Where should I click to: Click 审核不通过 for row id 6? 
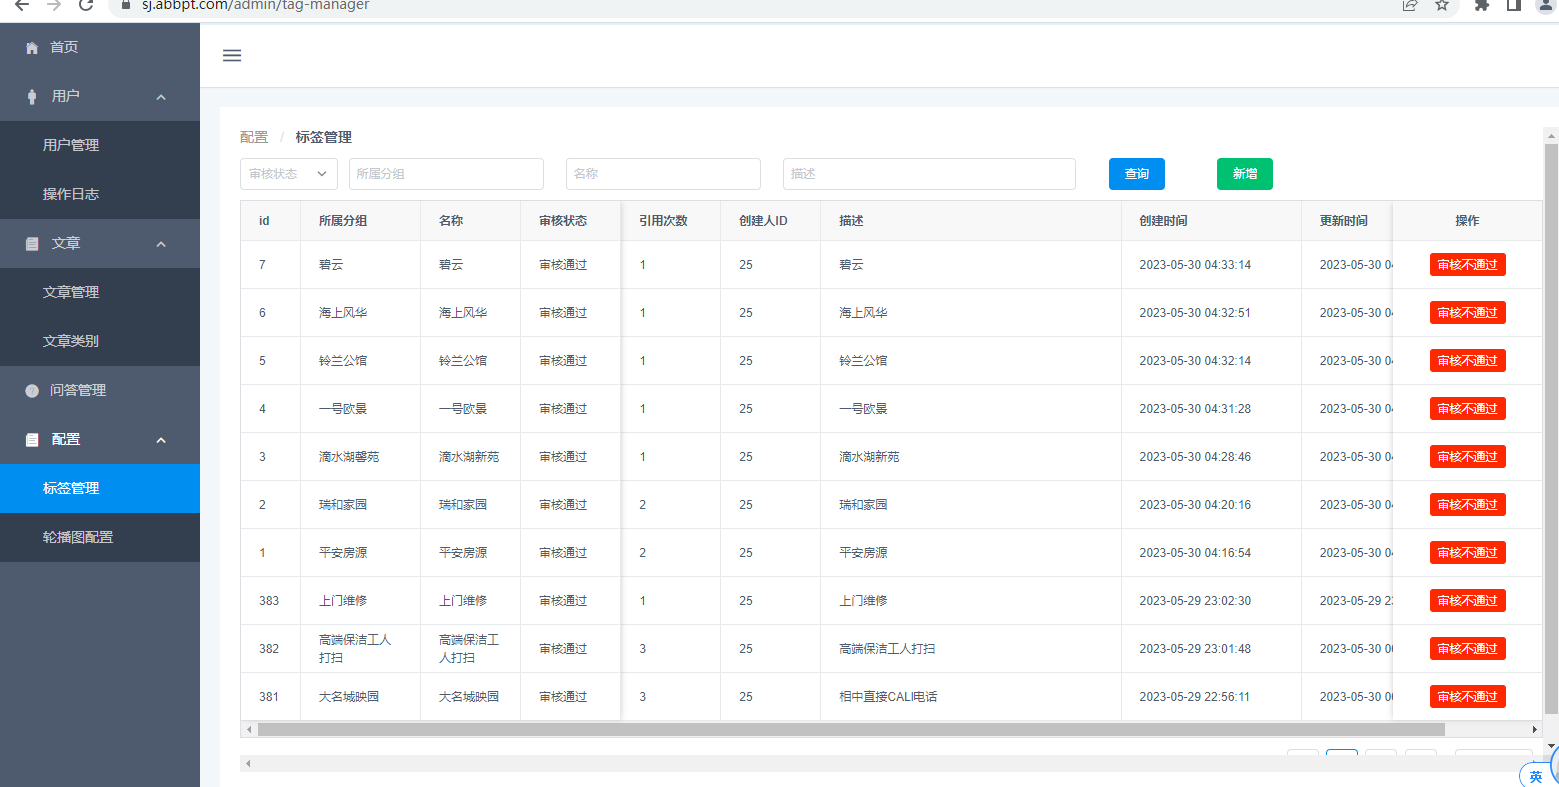pyautogui.click(x=1468, y=313)
